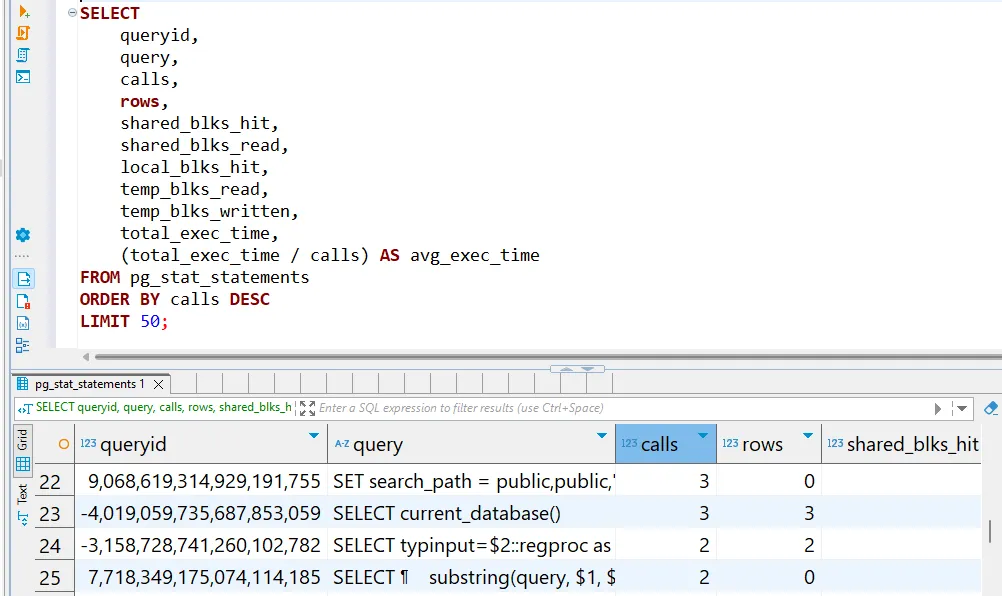Run the SQL statement in a new tab
This screenshot has width=1002, height=596.
coord(24,12)
